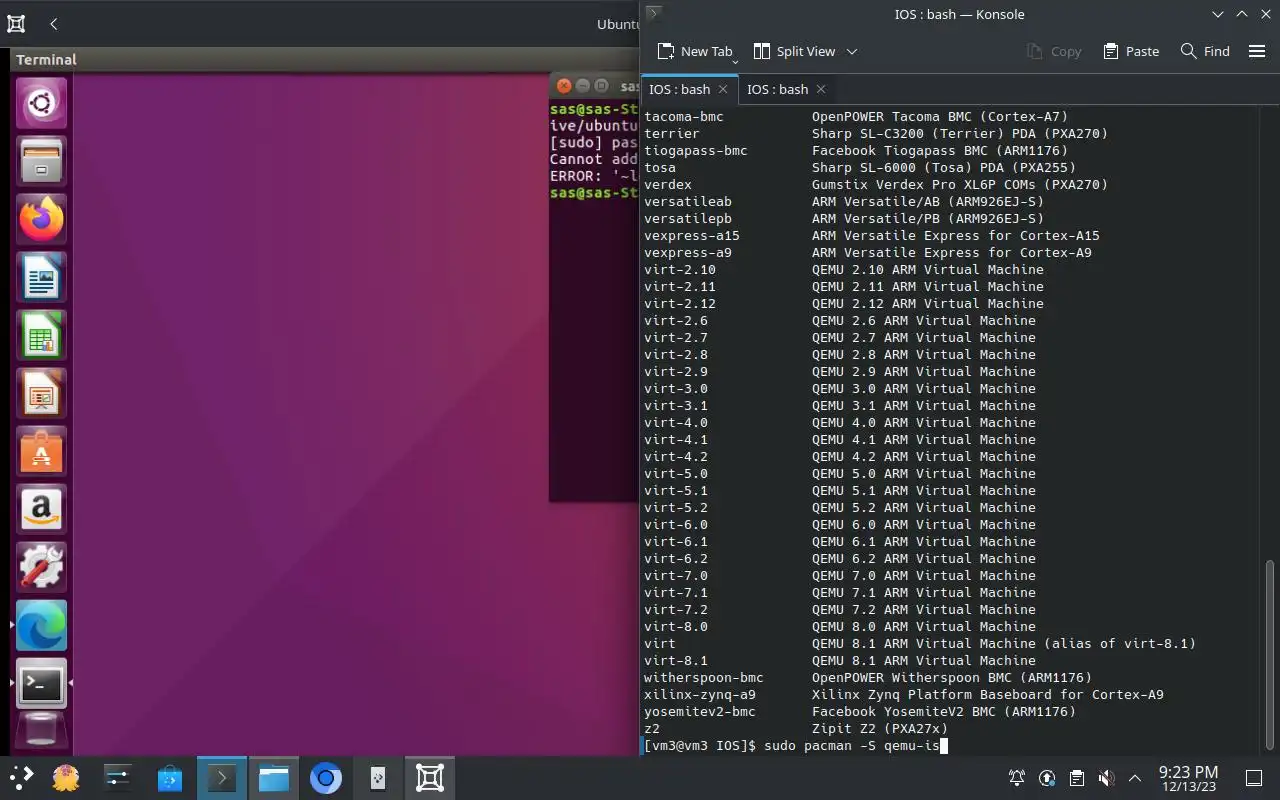Open System Settings from KDE taskbar
This screenshot has height=800, width=1280.
(118, 778)
